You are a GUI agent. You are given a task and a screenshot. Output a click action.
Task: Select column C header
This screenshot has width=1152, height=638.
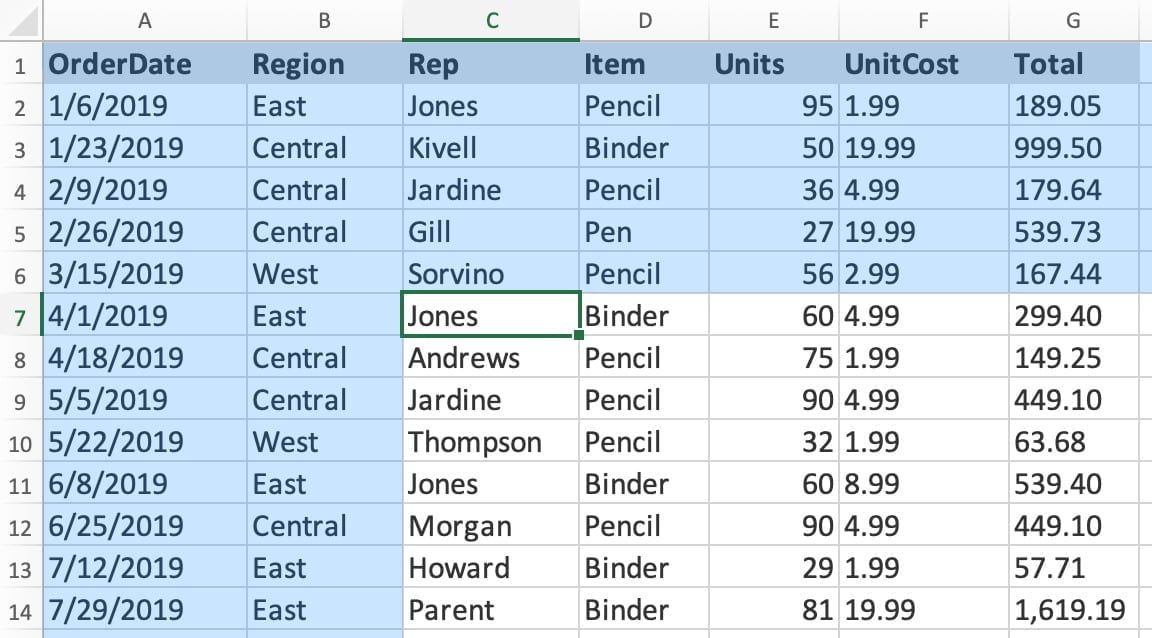pos(490,20)
